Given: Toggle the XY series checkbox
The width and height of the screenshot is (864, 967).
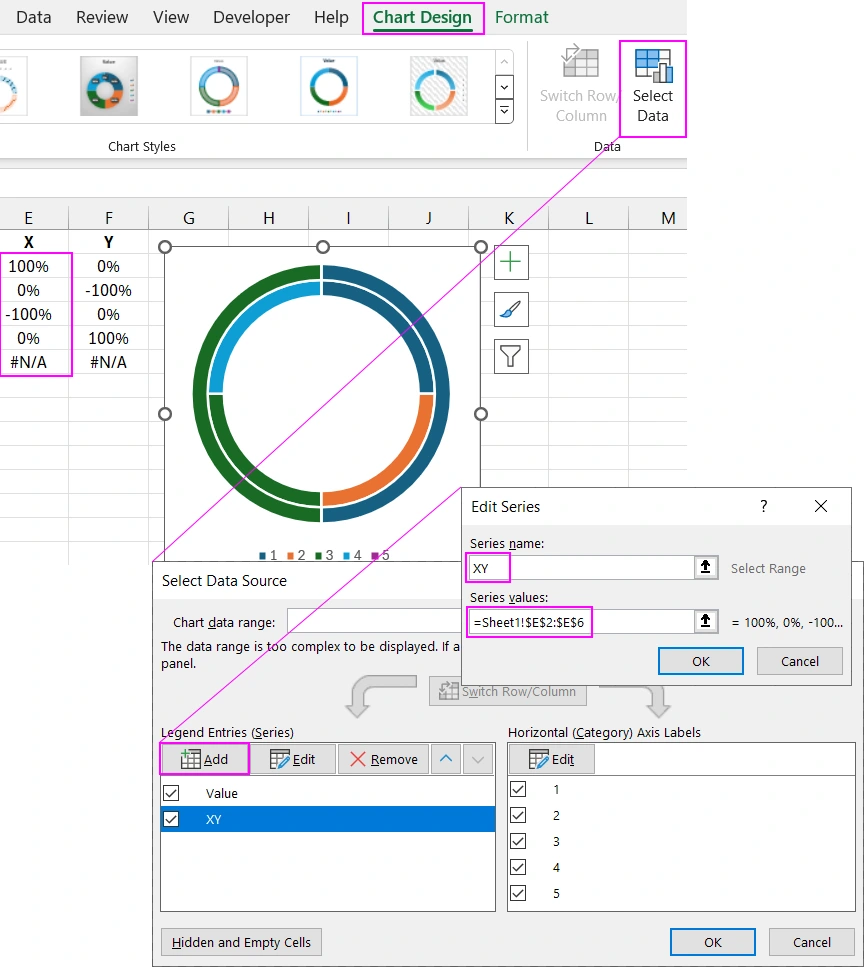Looking at the screenshot, I should pyautogui.click(x=171, y=819).
